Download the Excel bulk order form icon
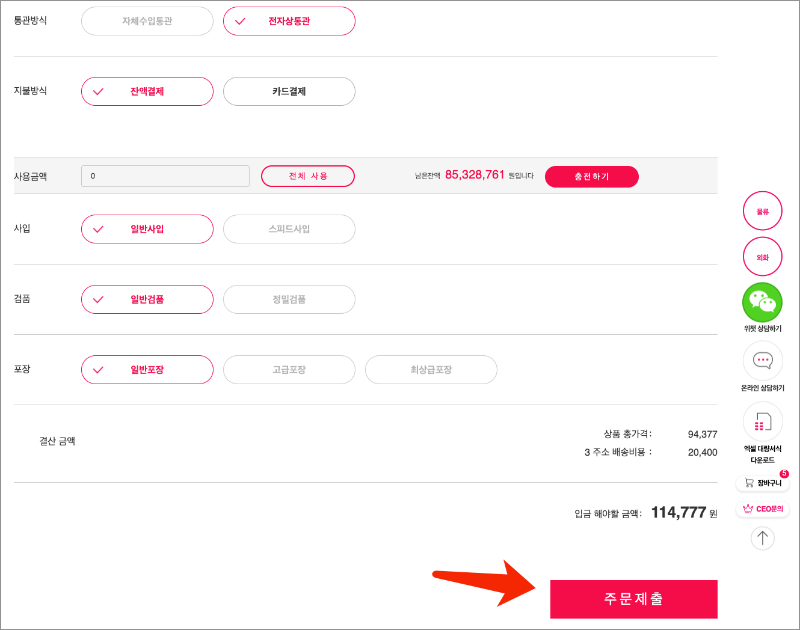This screenshot has width=800, height=630. [762, 421]
